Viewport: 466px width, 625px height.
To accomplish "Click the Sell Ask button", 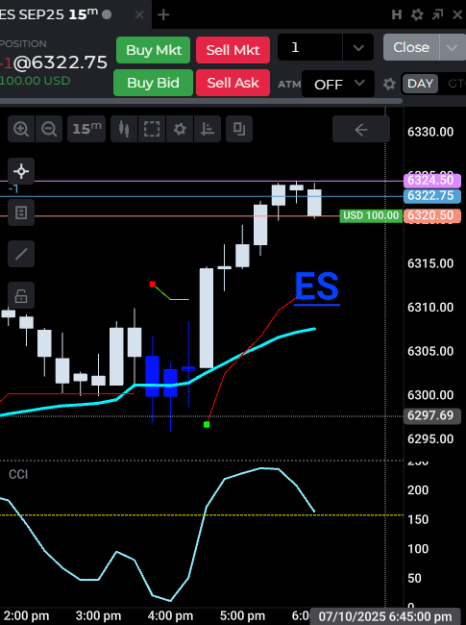I will [x=233, y=83].
